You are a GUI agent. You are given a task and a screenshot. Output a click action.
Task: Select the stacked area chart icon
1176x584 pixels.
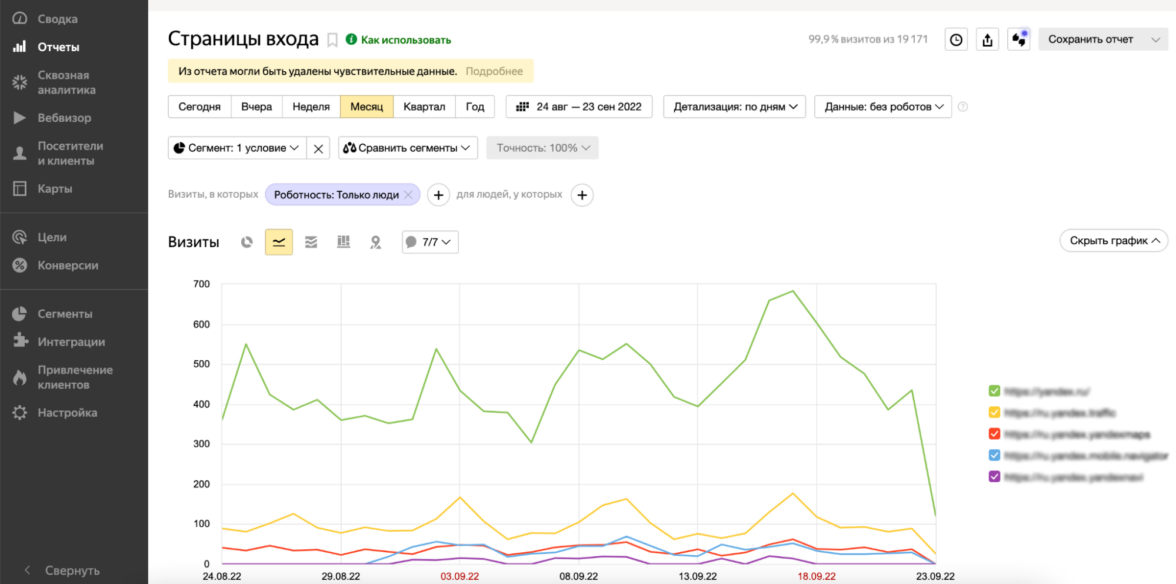pyautogui.click(x=311, y=242)
